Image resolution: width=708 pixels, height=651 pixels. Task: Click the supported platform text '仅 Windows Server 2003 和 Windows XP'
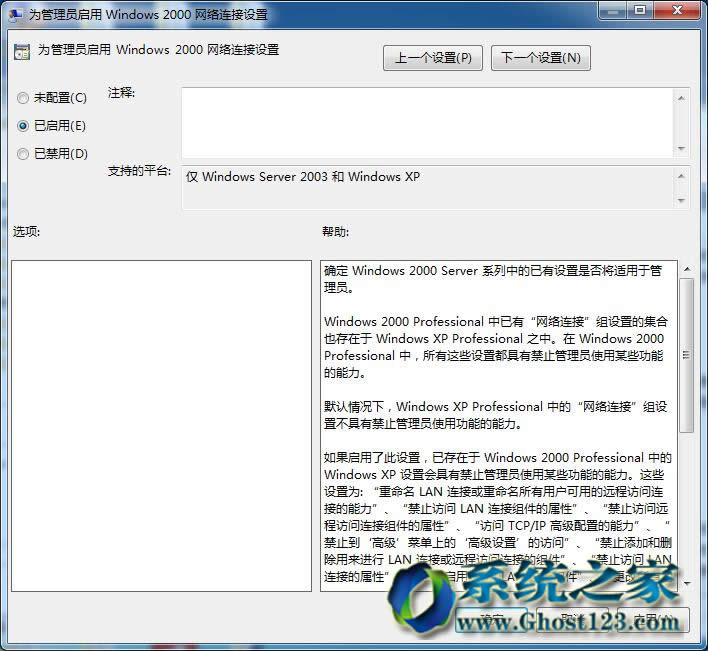click(x=303, y=177)
